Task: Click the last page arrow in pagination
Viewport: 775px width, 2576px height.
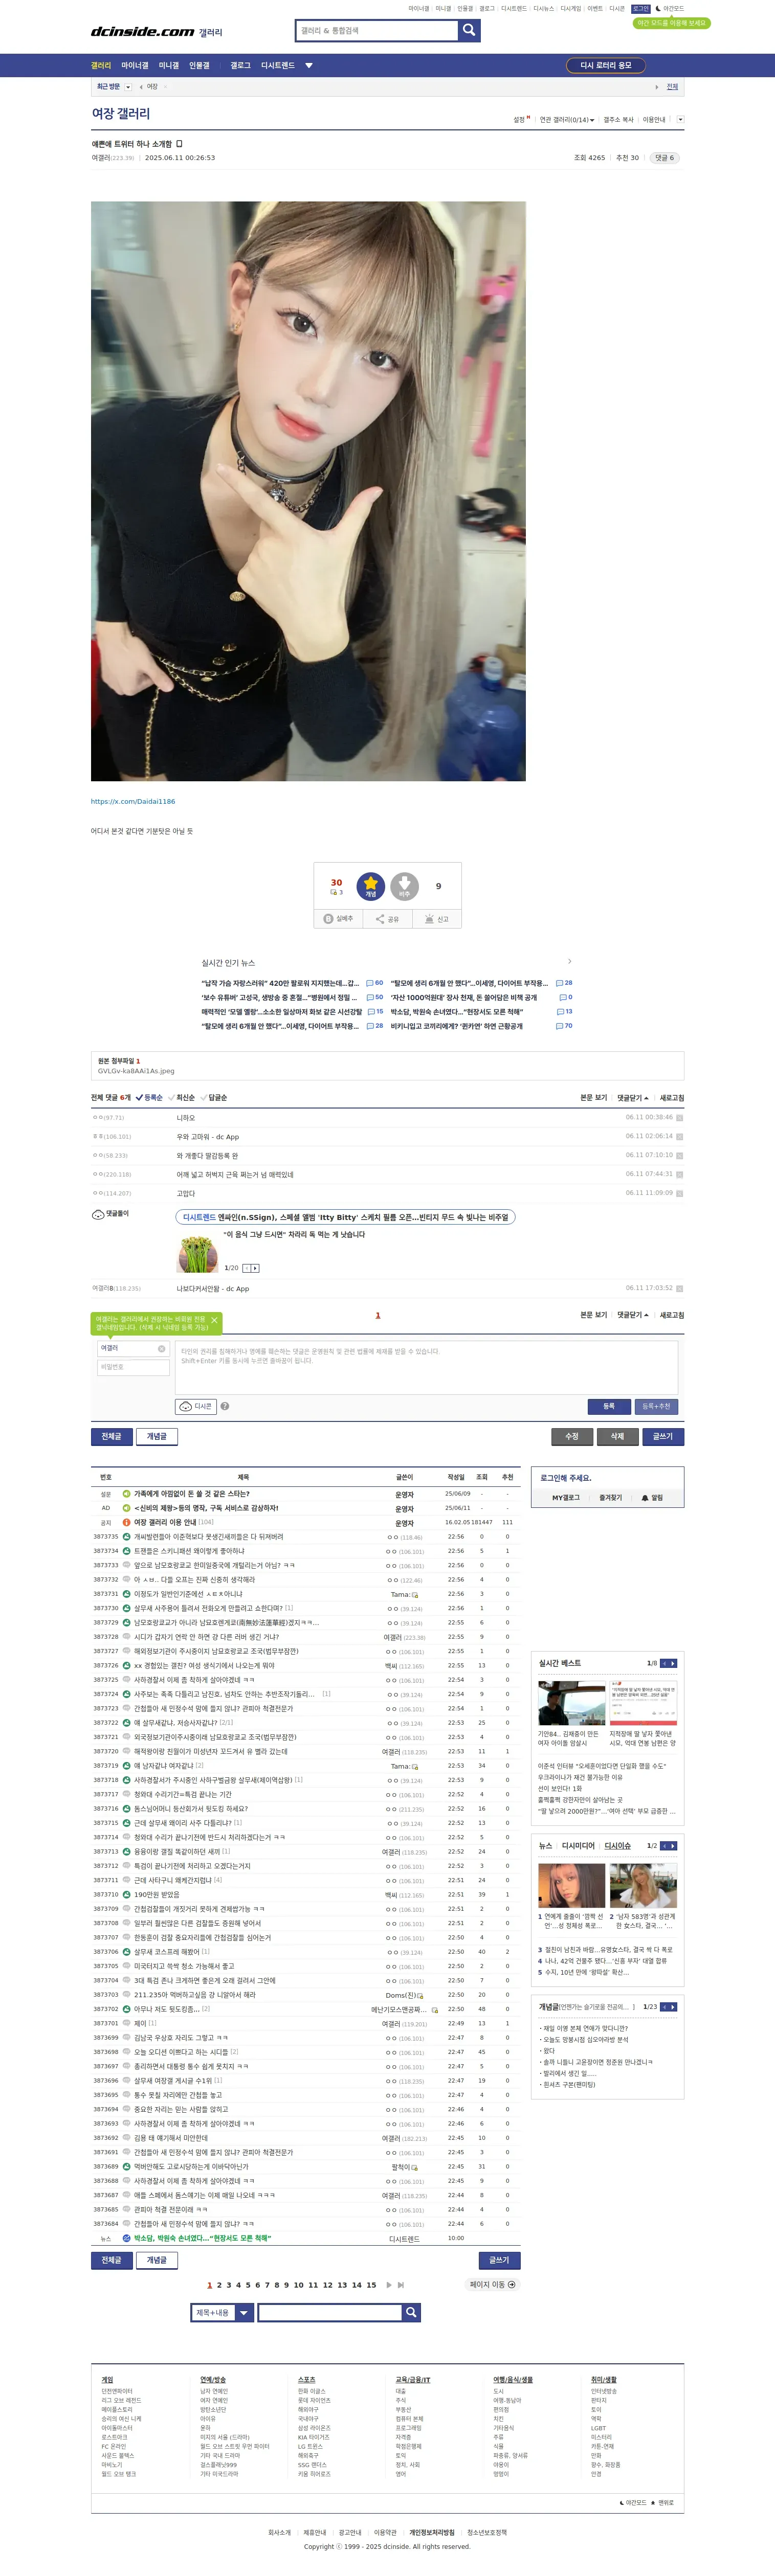Action: click(401, 2284)
